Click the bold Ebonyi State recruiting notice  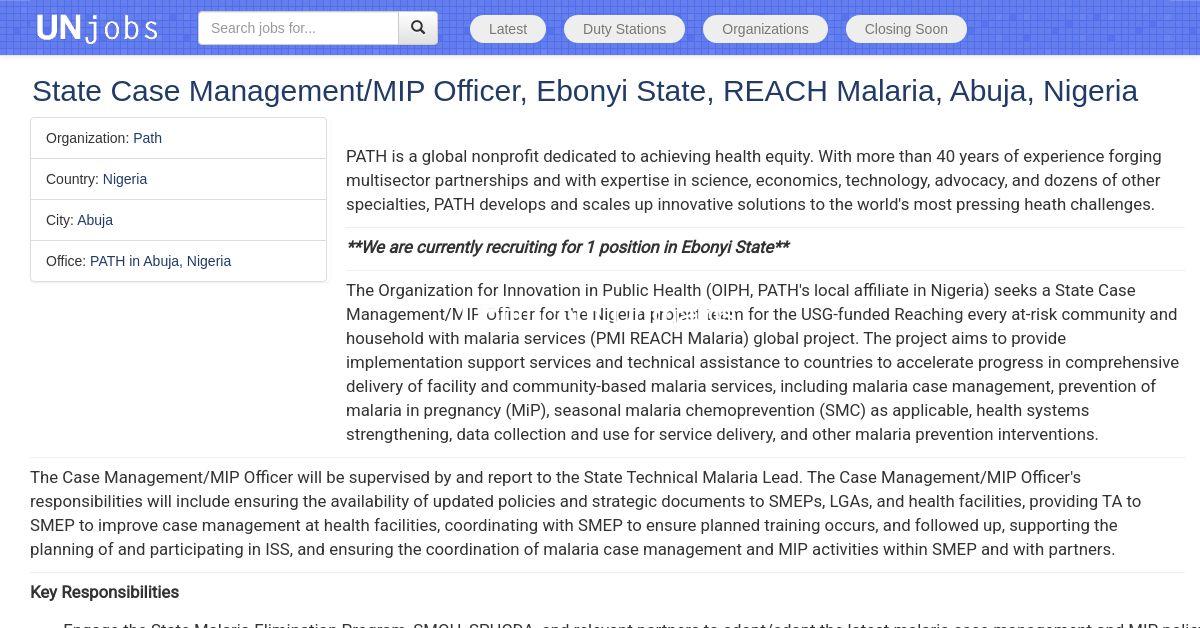coord(567,247)
